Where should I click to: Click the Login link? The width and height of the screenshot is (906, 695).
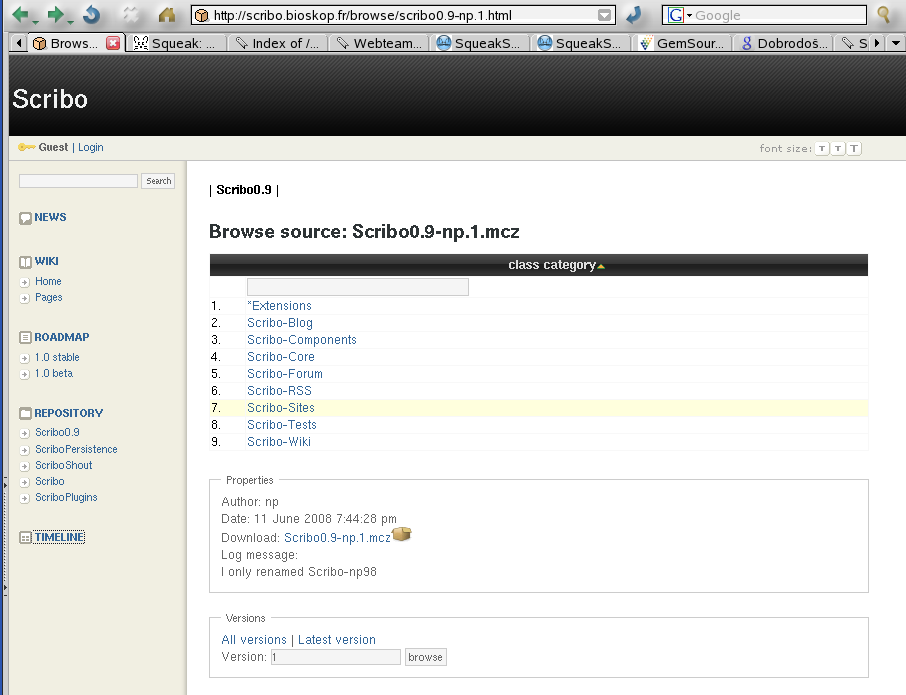coord(91,147)
